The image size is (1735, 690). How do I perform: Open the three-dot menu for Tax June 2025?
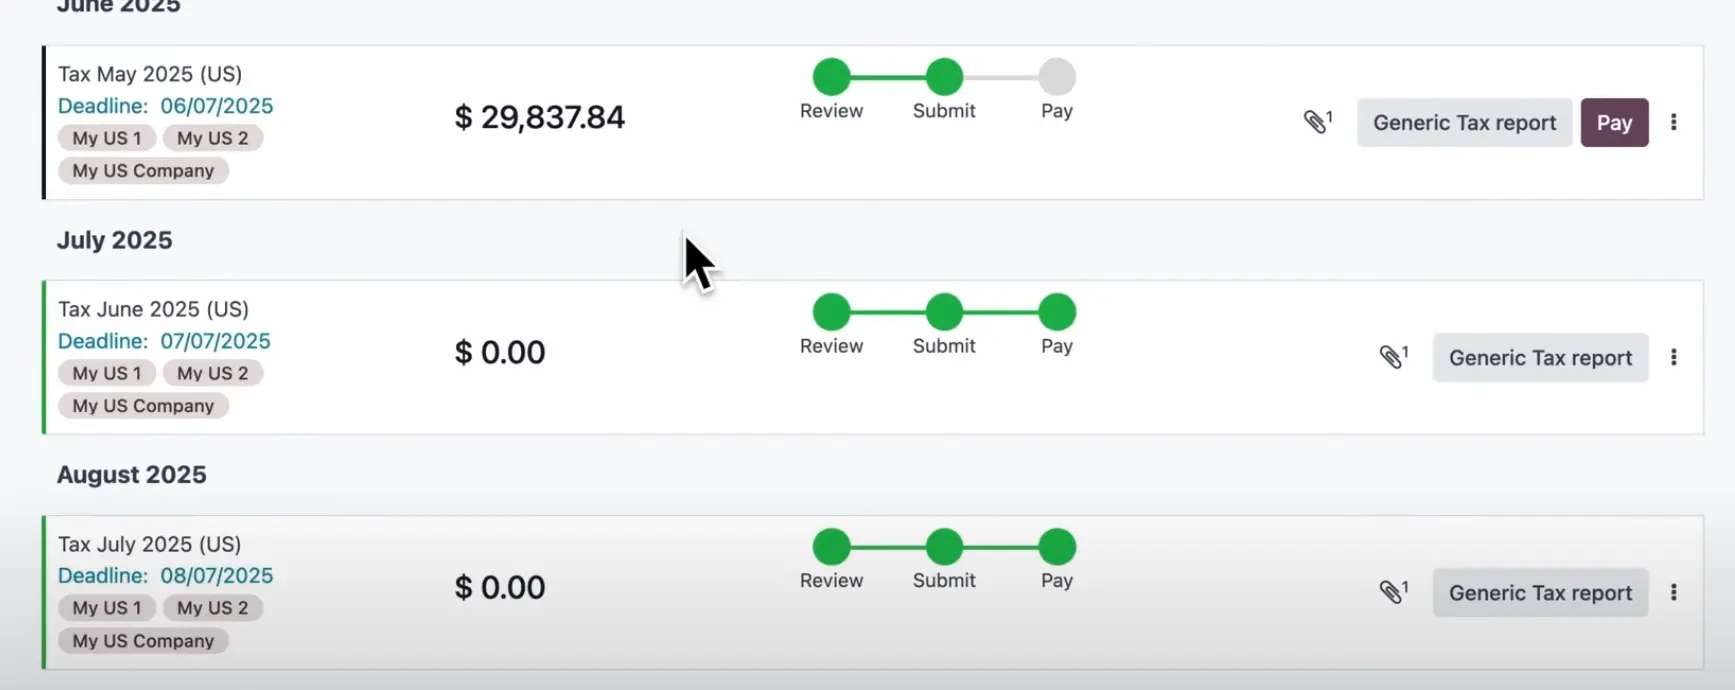1673,357
